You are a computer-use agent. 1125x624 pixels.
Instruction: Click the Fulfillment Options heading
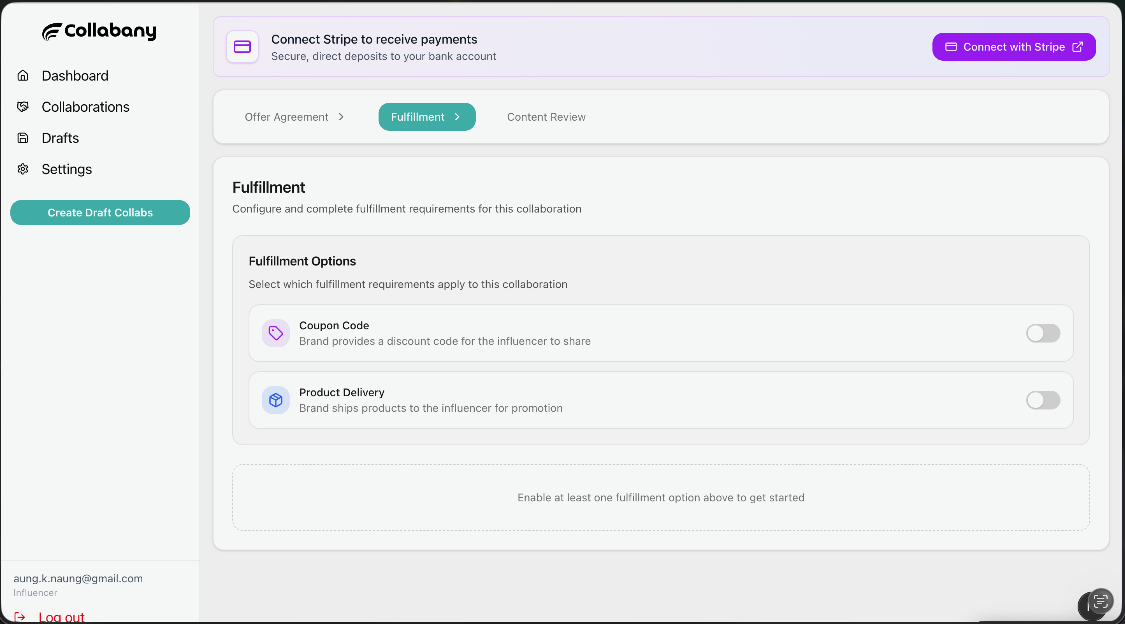click(302, 261)
